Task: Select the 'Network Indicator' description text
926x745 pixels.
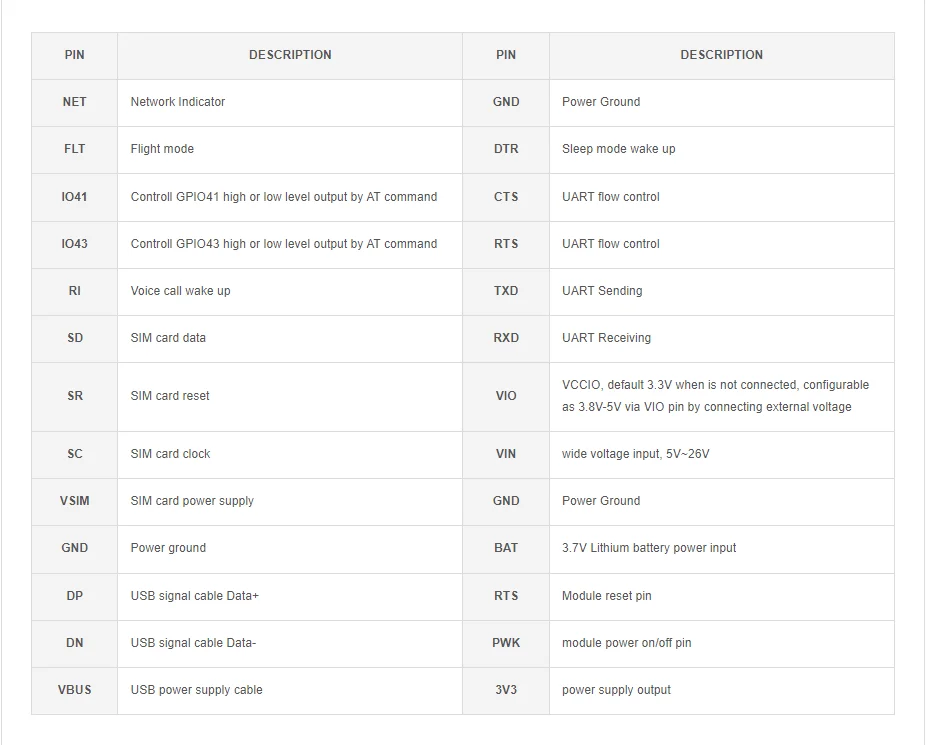Action: pos(178,102)
